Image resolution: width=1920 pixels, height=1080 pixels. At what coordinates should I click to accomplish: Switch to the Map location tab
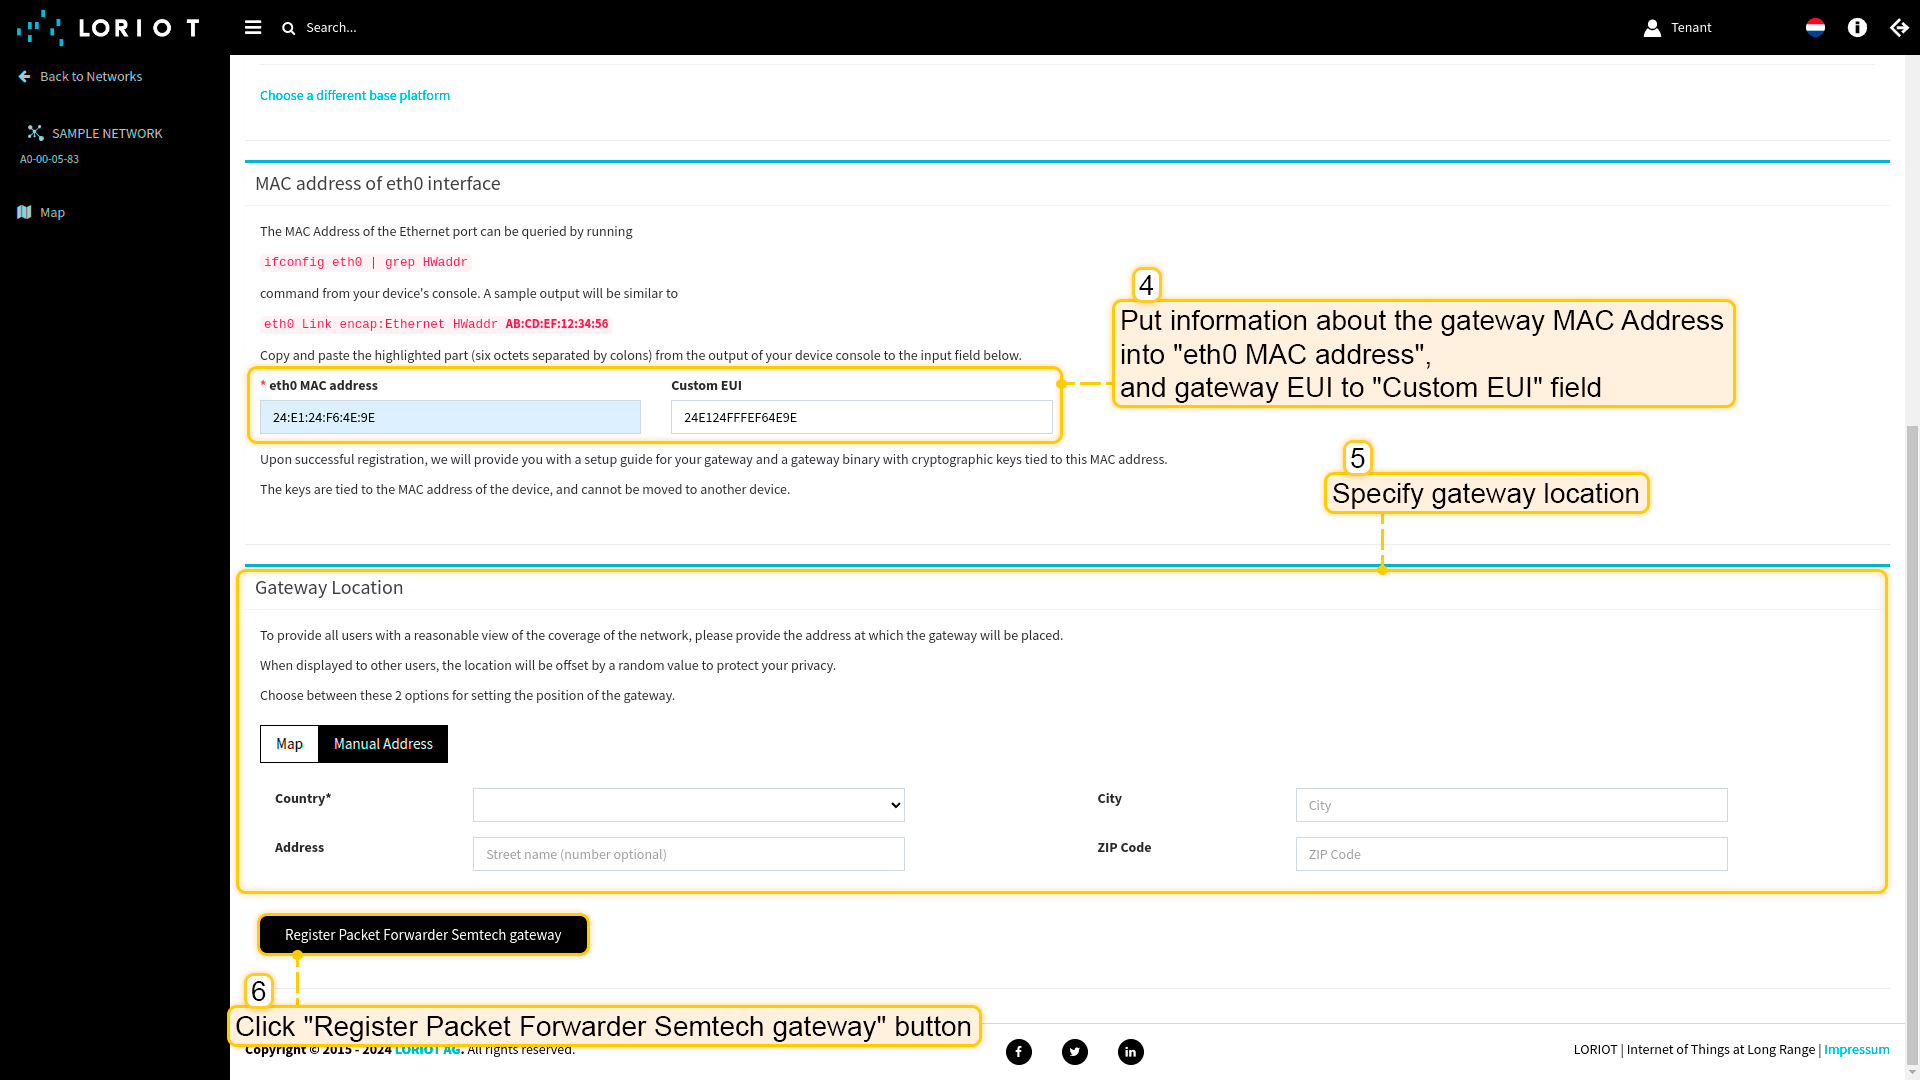point(289,744)
